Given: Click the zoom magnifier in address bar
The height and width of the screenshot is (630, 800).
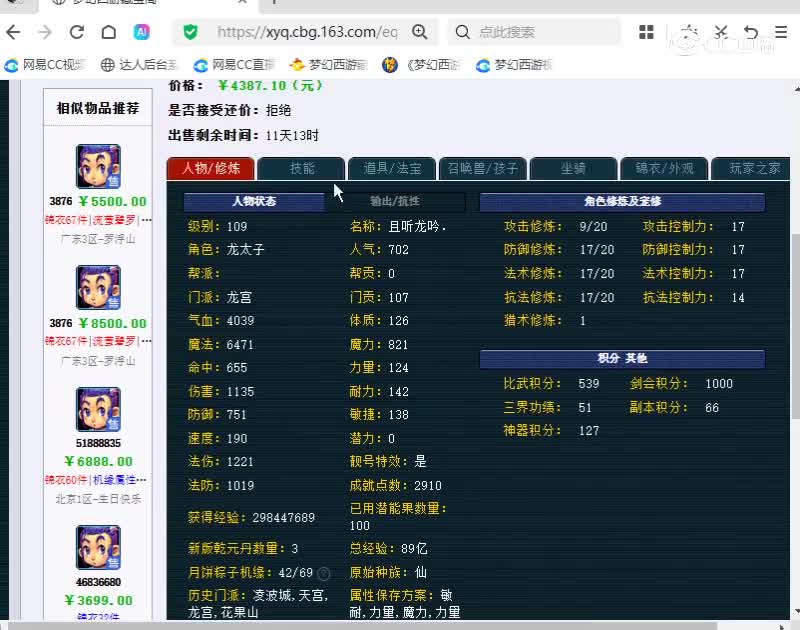Looking at the screenshot, I should (419, 32).
